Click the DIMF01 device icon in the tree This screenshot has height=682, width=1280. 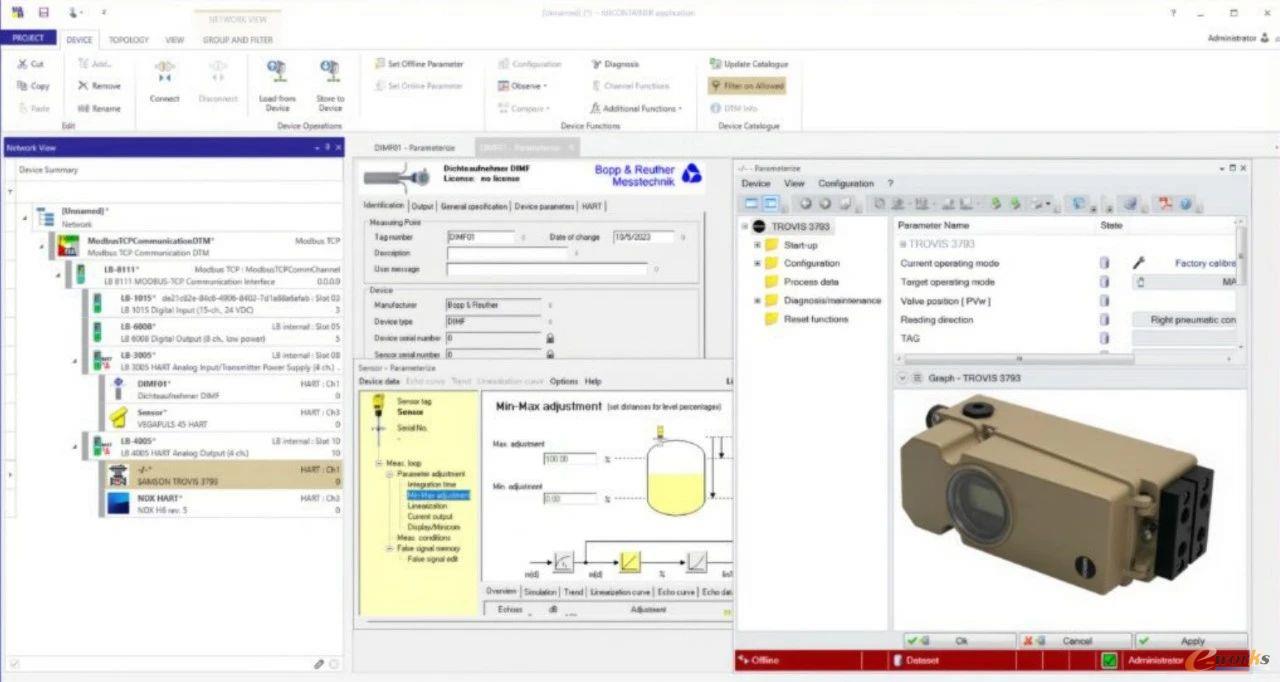pos(119,388)
